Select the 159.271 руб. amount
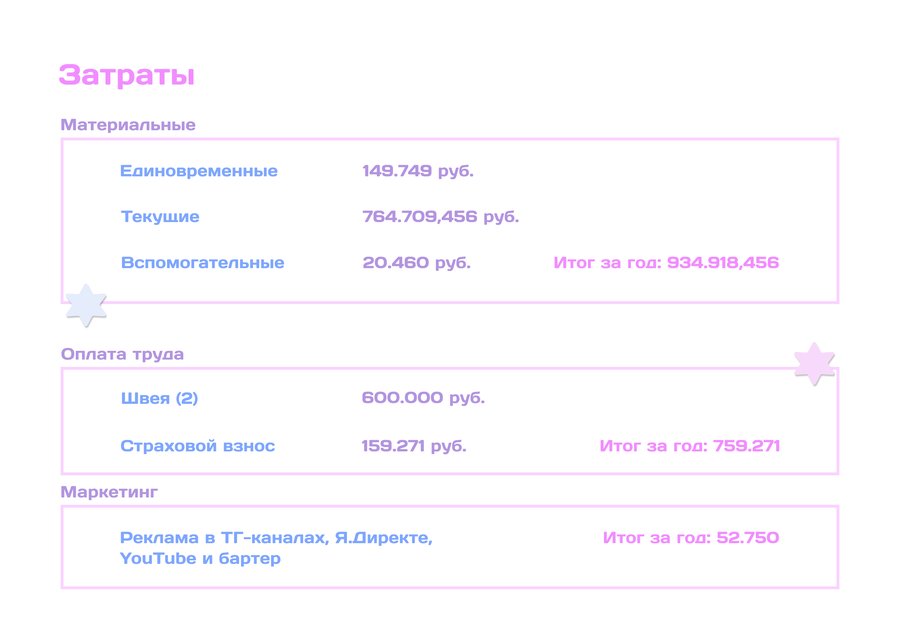Screen dimensions: 900x635 [414, 446]
